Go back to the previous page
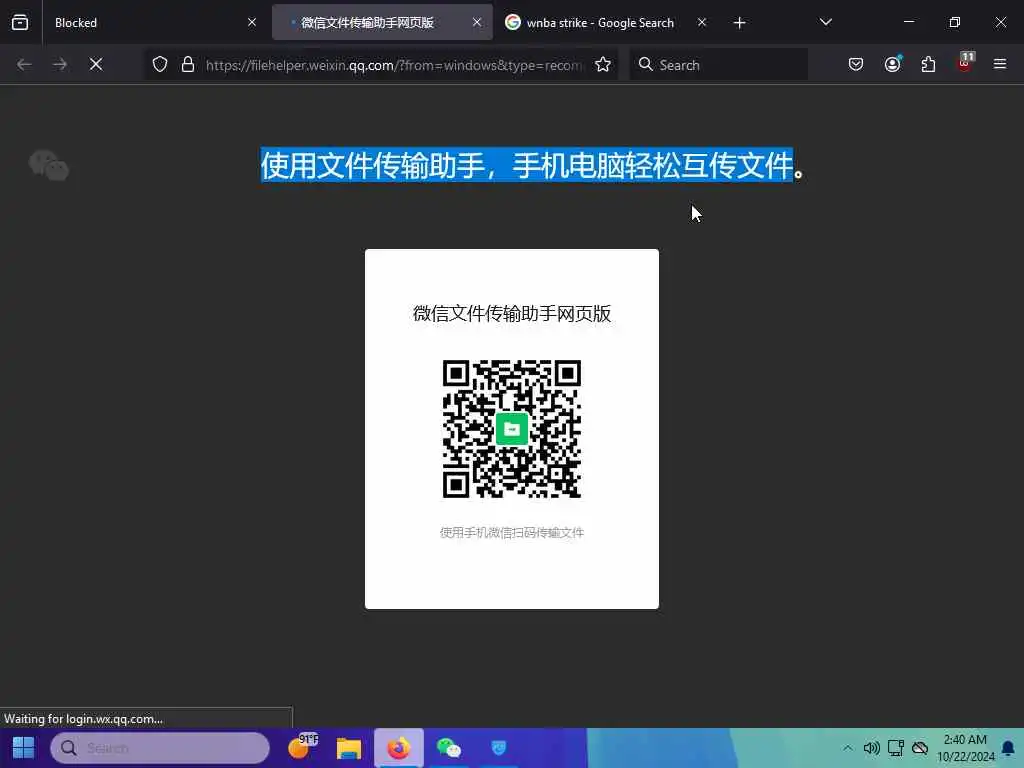The height and width of the screenshot is (768, 1024). pyautogui.click(x=24, y=65)
